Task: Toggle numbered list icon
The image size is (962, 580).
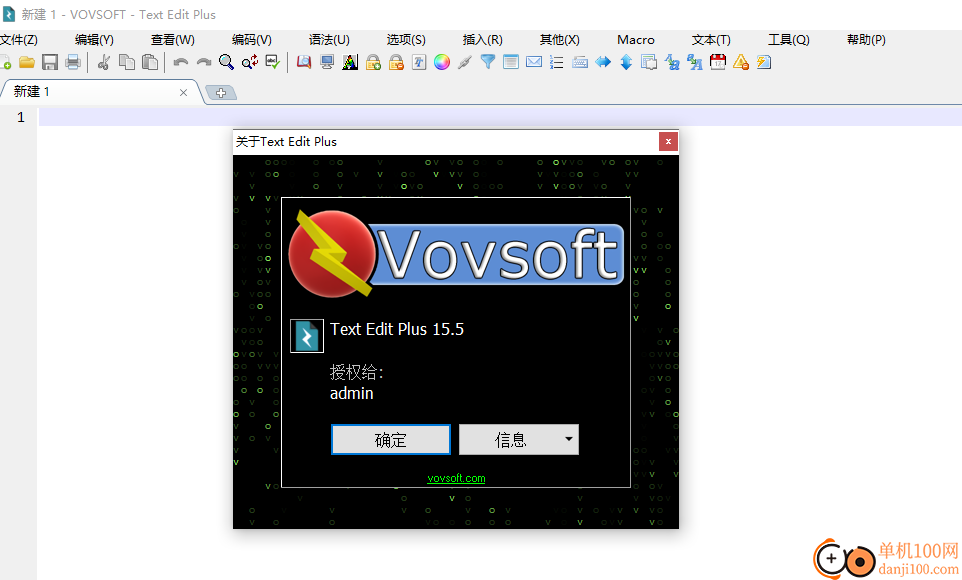Action: tap(556, 63)
